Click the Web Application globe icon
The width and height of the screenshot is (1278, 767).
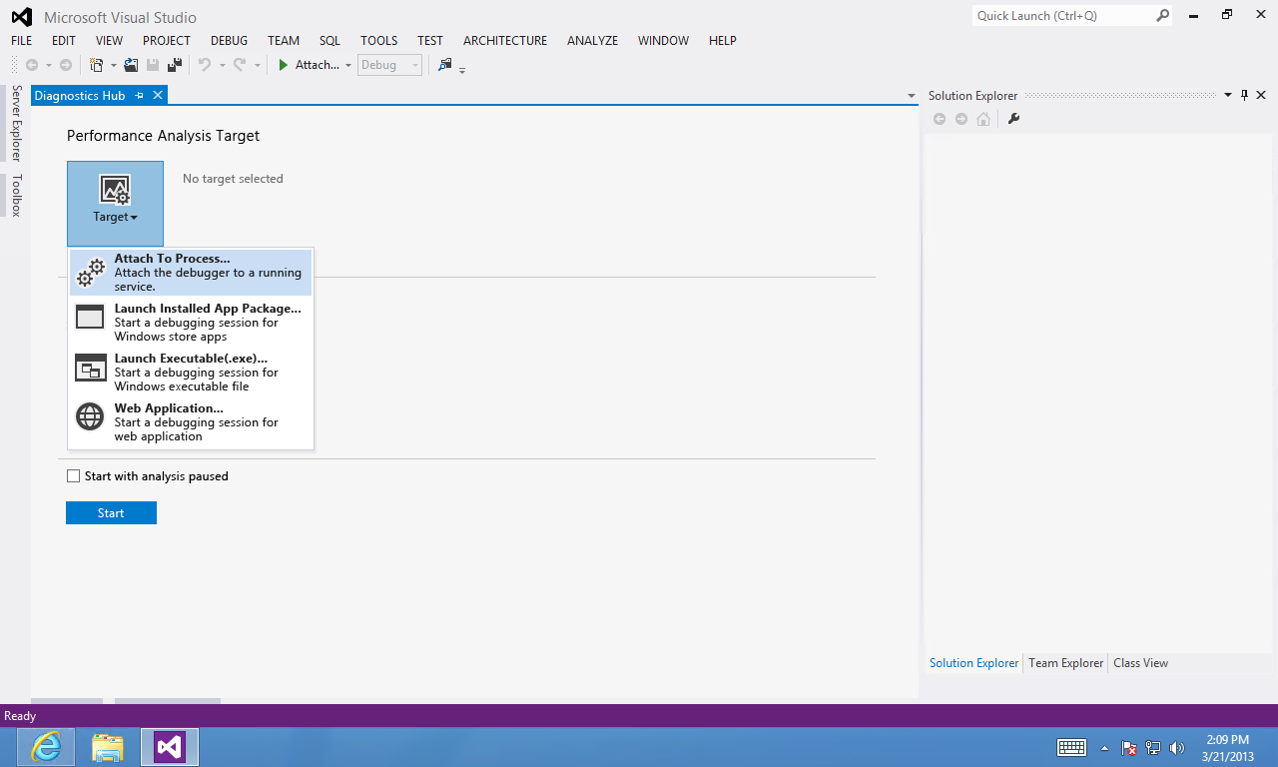[90, 416]
